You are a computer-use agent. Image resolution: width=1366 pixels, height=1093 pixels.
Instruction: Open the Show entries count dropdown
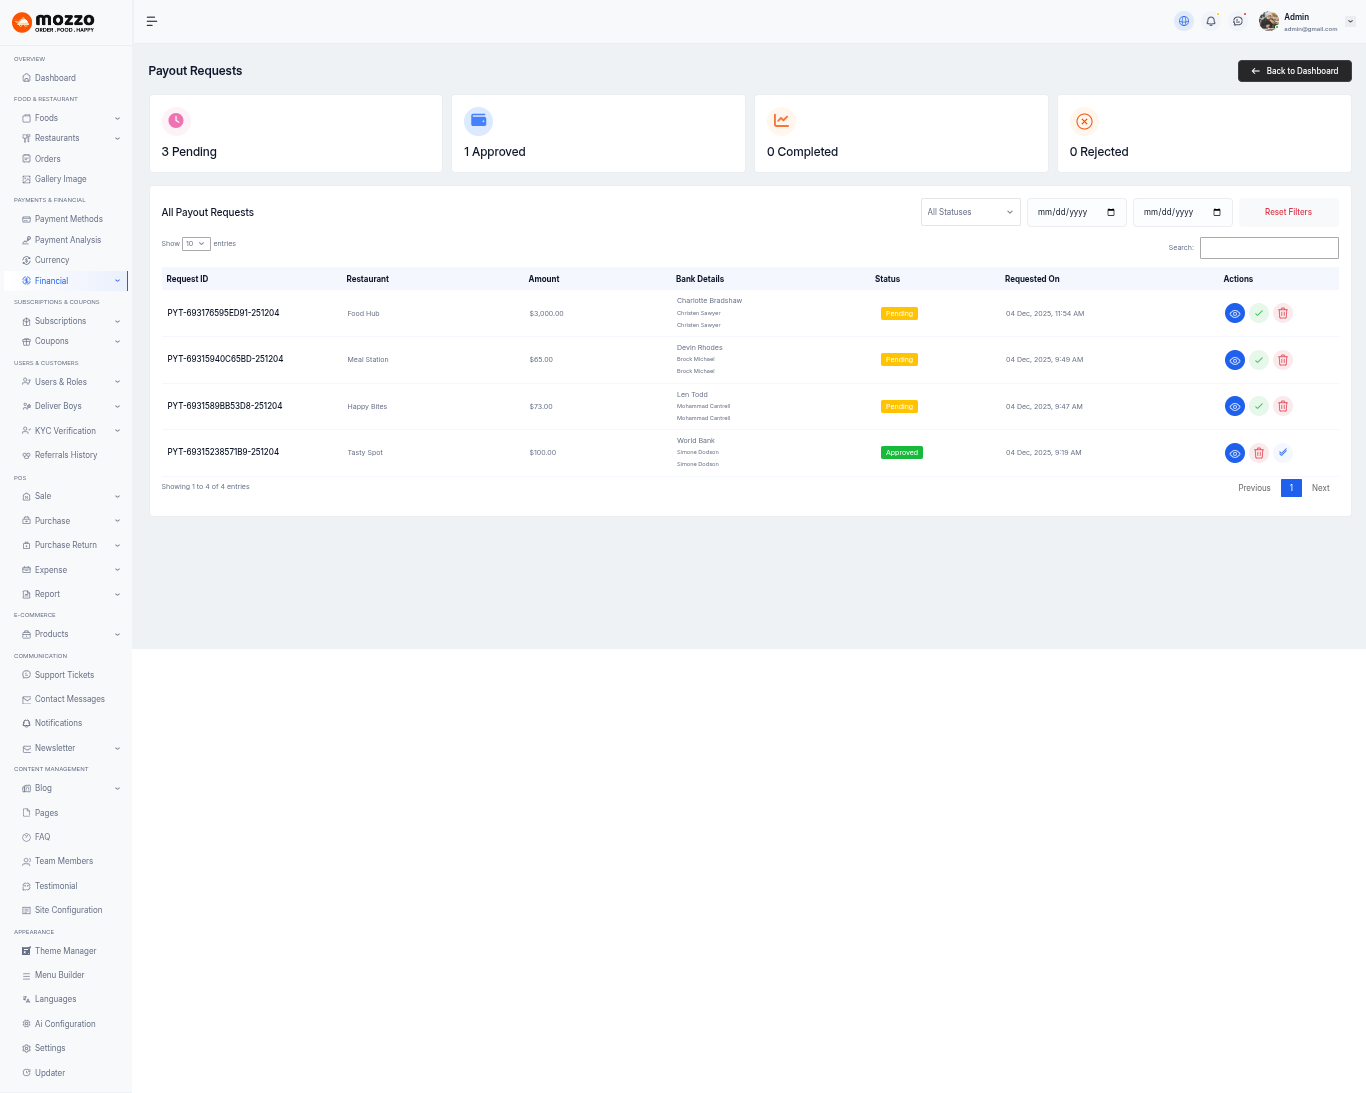[x=196, y=244]
